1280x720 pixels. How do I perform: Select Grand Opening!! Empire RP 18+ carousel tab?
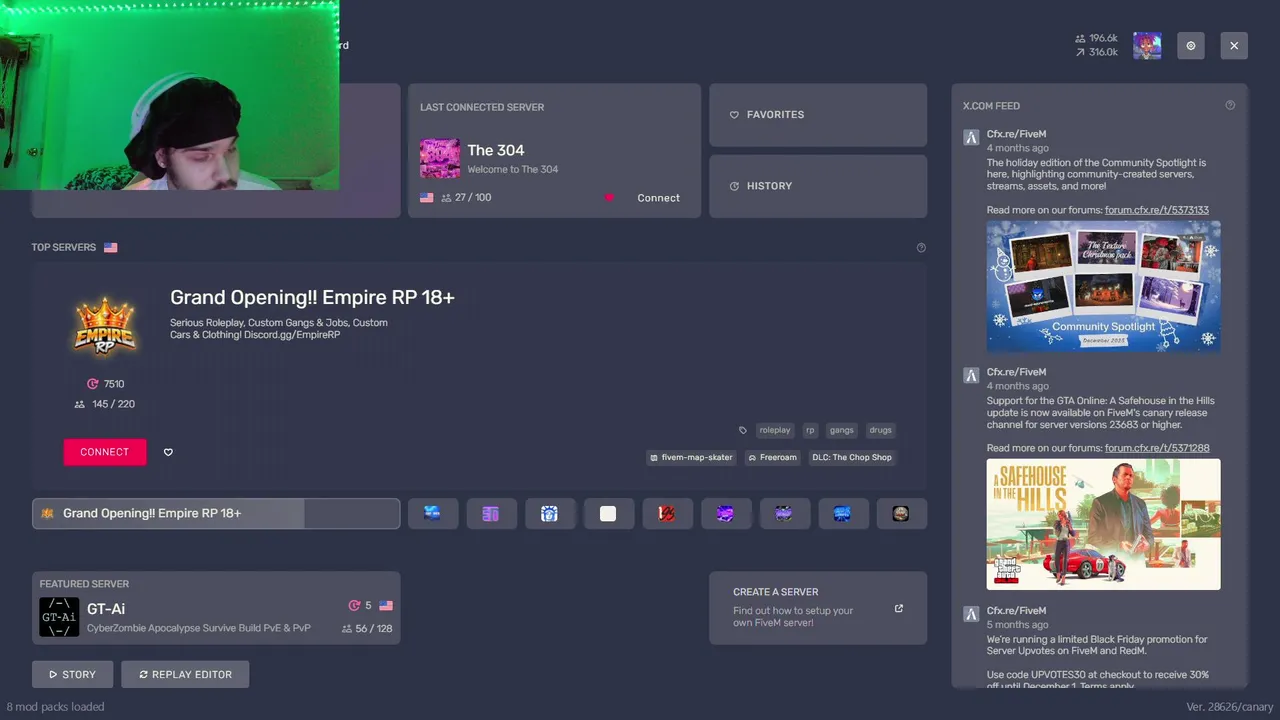pos(216,513)
